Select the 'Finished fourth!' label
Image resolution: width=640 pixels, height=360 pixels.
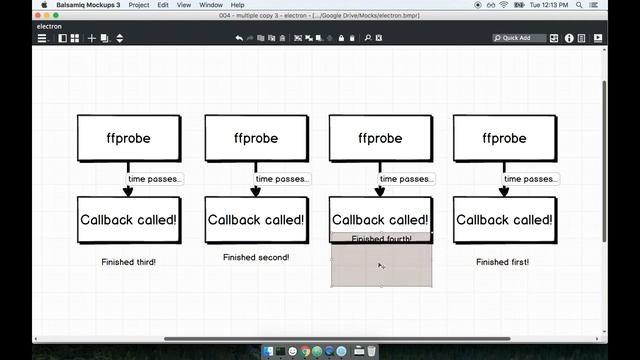(381, 239)
